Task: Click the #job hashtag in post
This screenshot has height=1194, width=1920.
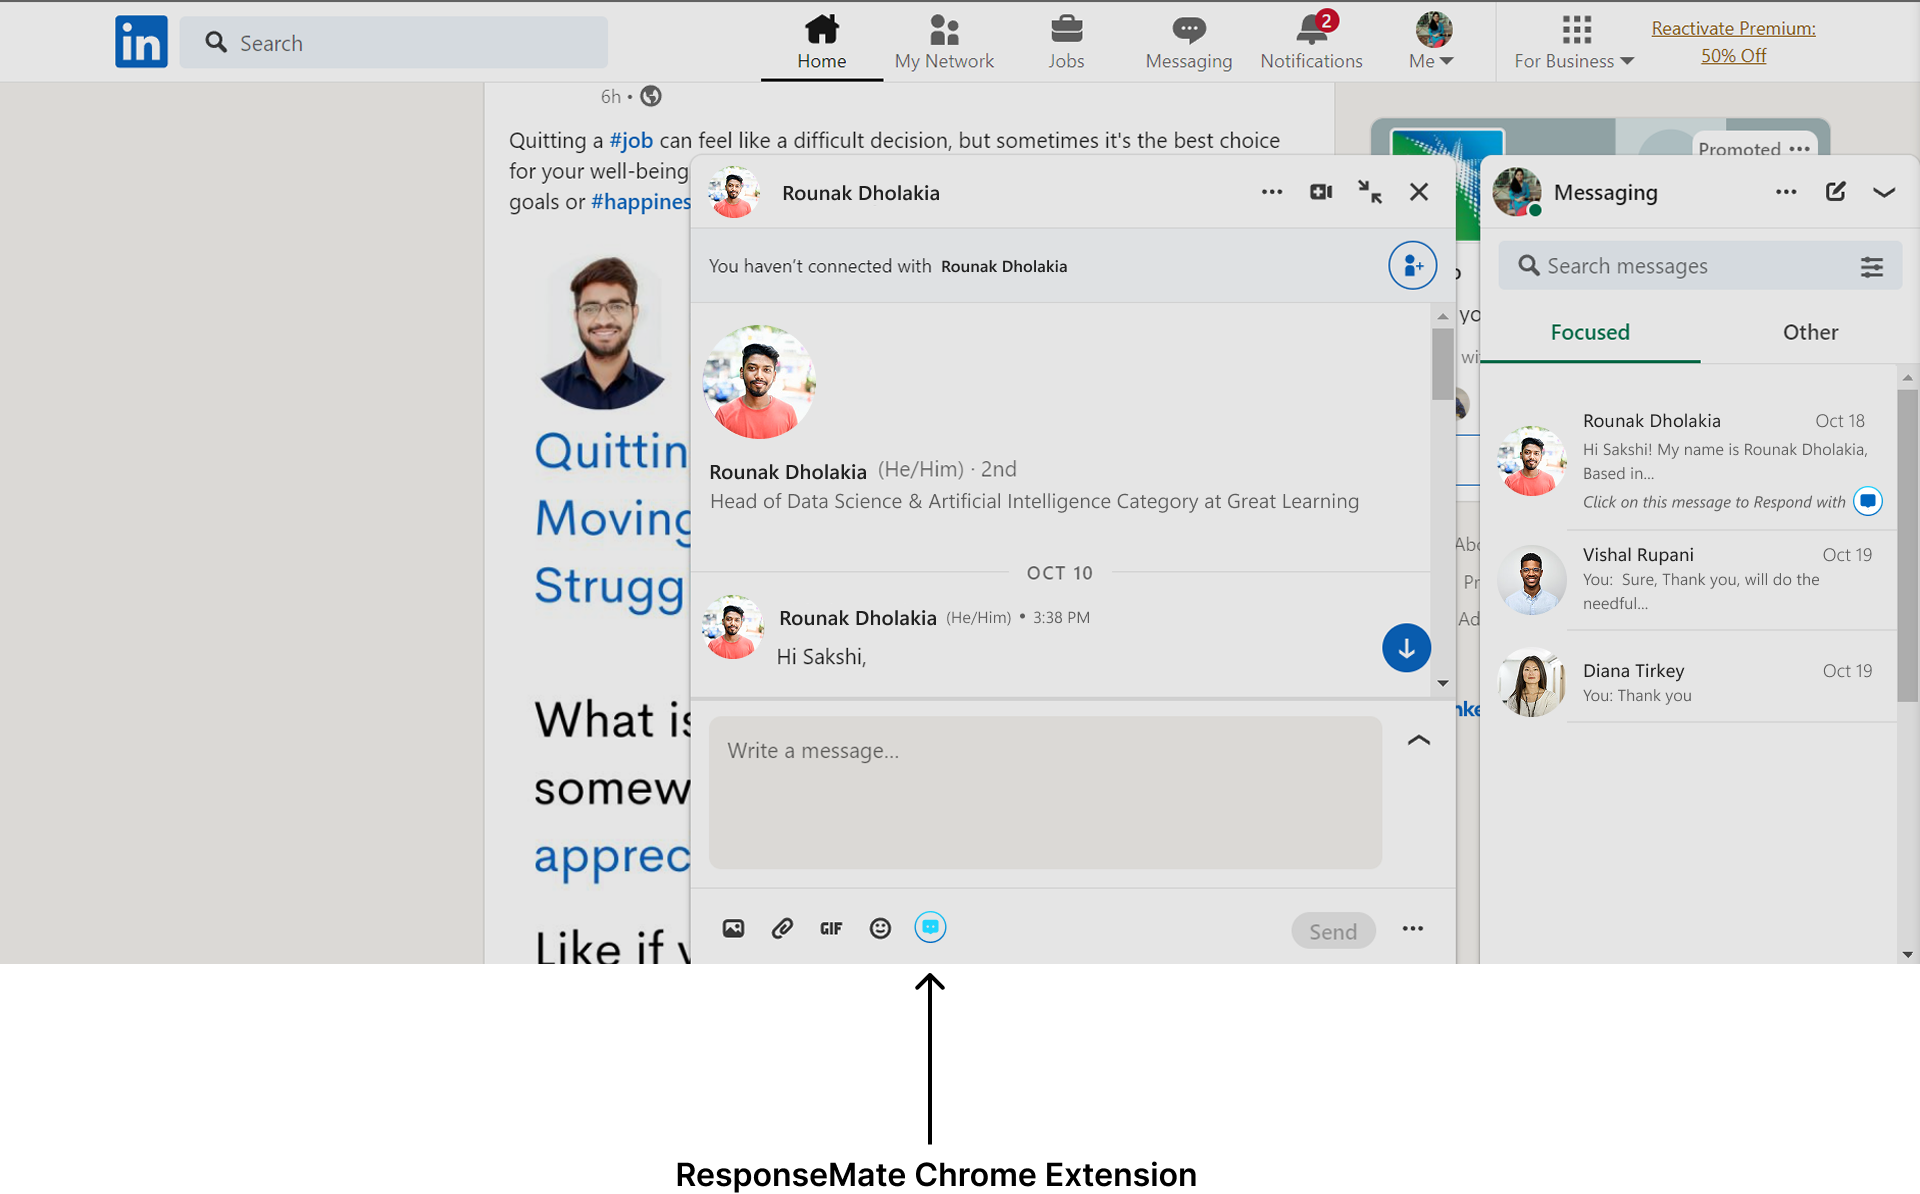Action: point(631,140)
